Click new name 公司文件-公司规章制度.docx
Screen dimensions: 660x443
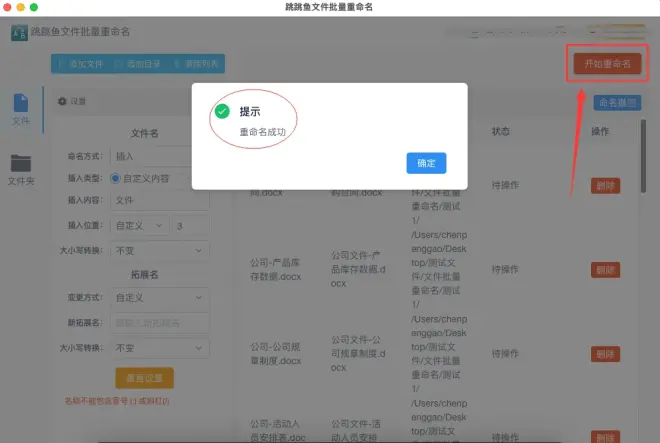pyautogui.click(x=358, y=354)
